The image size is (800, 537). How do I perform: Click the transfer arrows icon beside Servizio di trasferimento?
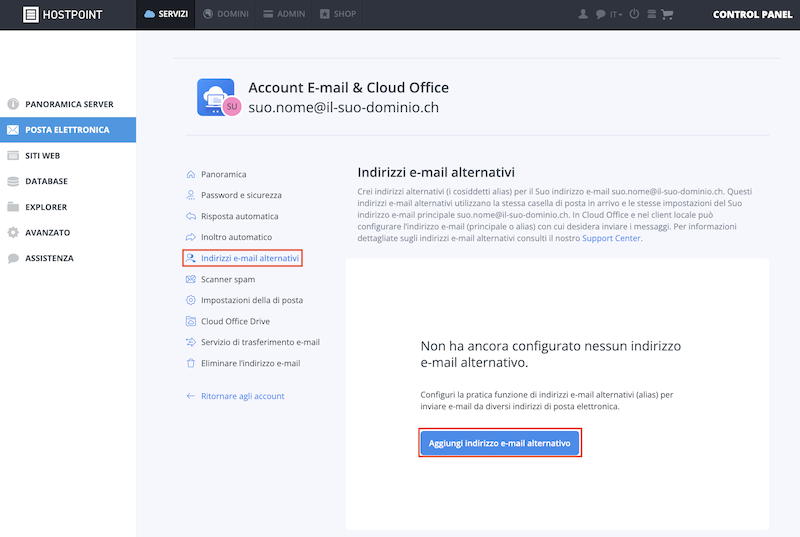[191, 342]
